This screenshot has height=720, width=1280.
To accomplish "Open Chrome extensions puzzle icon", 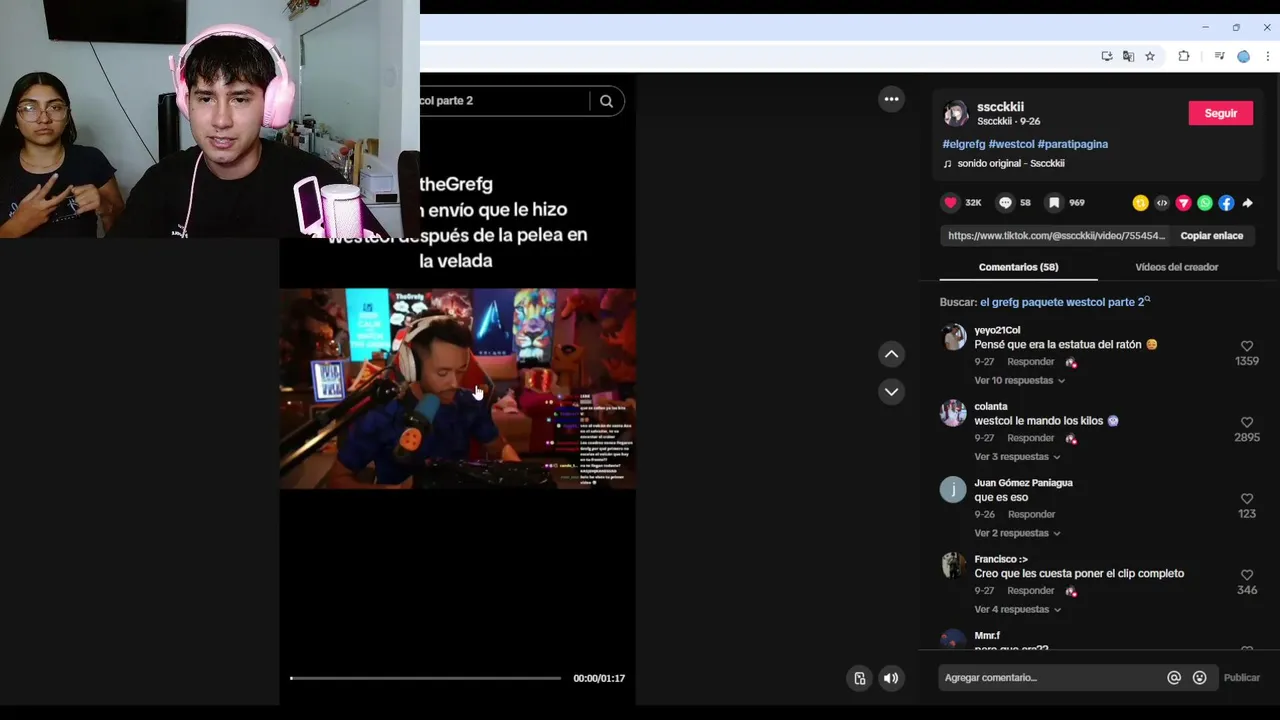I will tap(1184, 56).
